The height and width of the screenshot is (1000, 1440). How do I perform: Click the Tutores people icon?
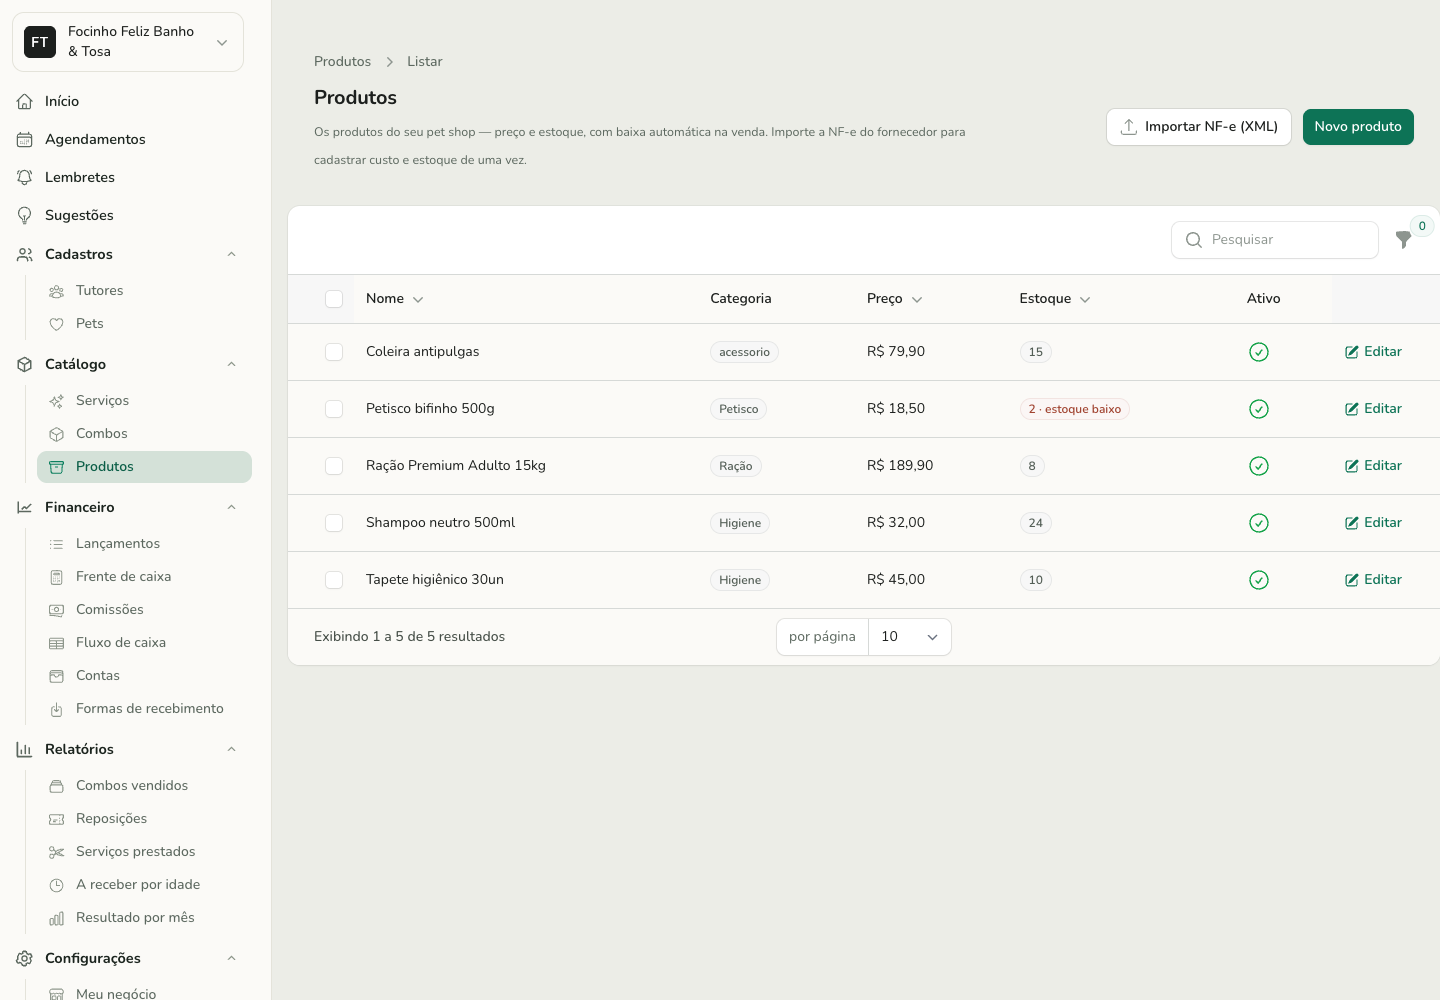point(57,291)
